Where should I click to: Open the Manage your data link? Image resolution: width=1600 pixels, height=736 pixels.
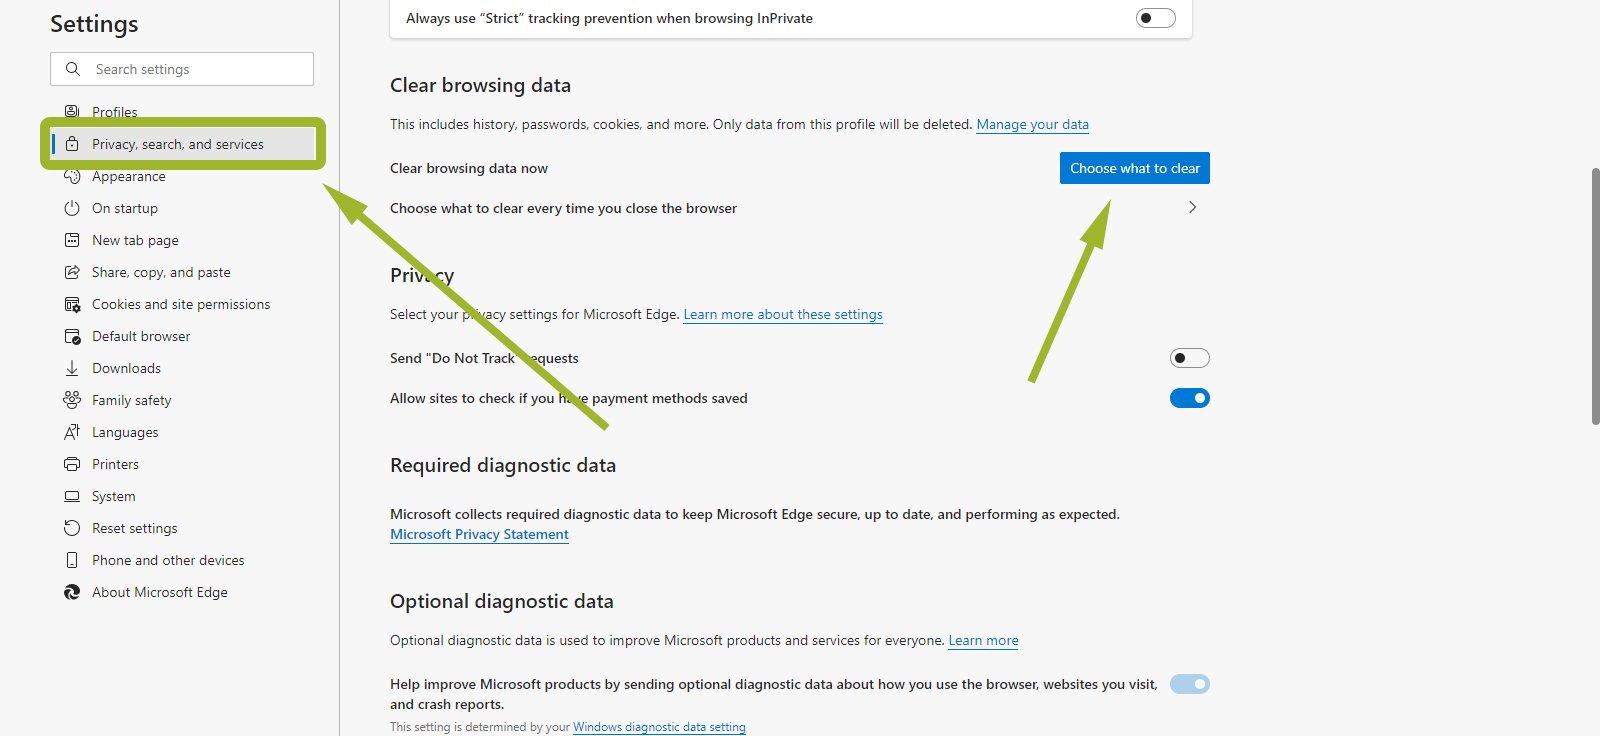click(1032, 124)
